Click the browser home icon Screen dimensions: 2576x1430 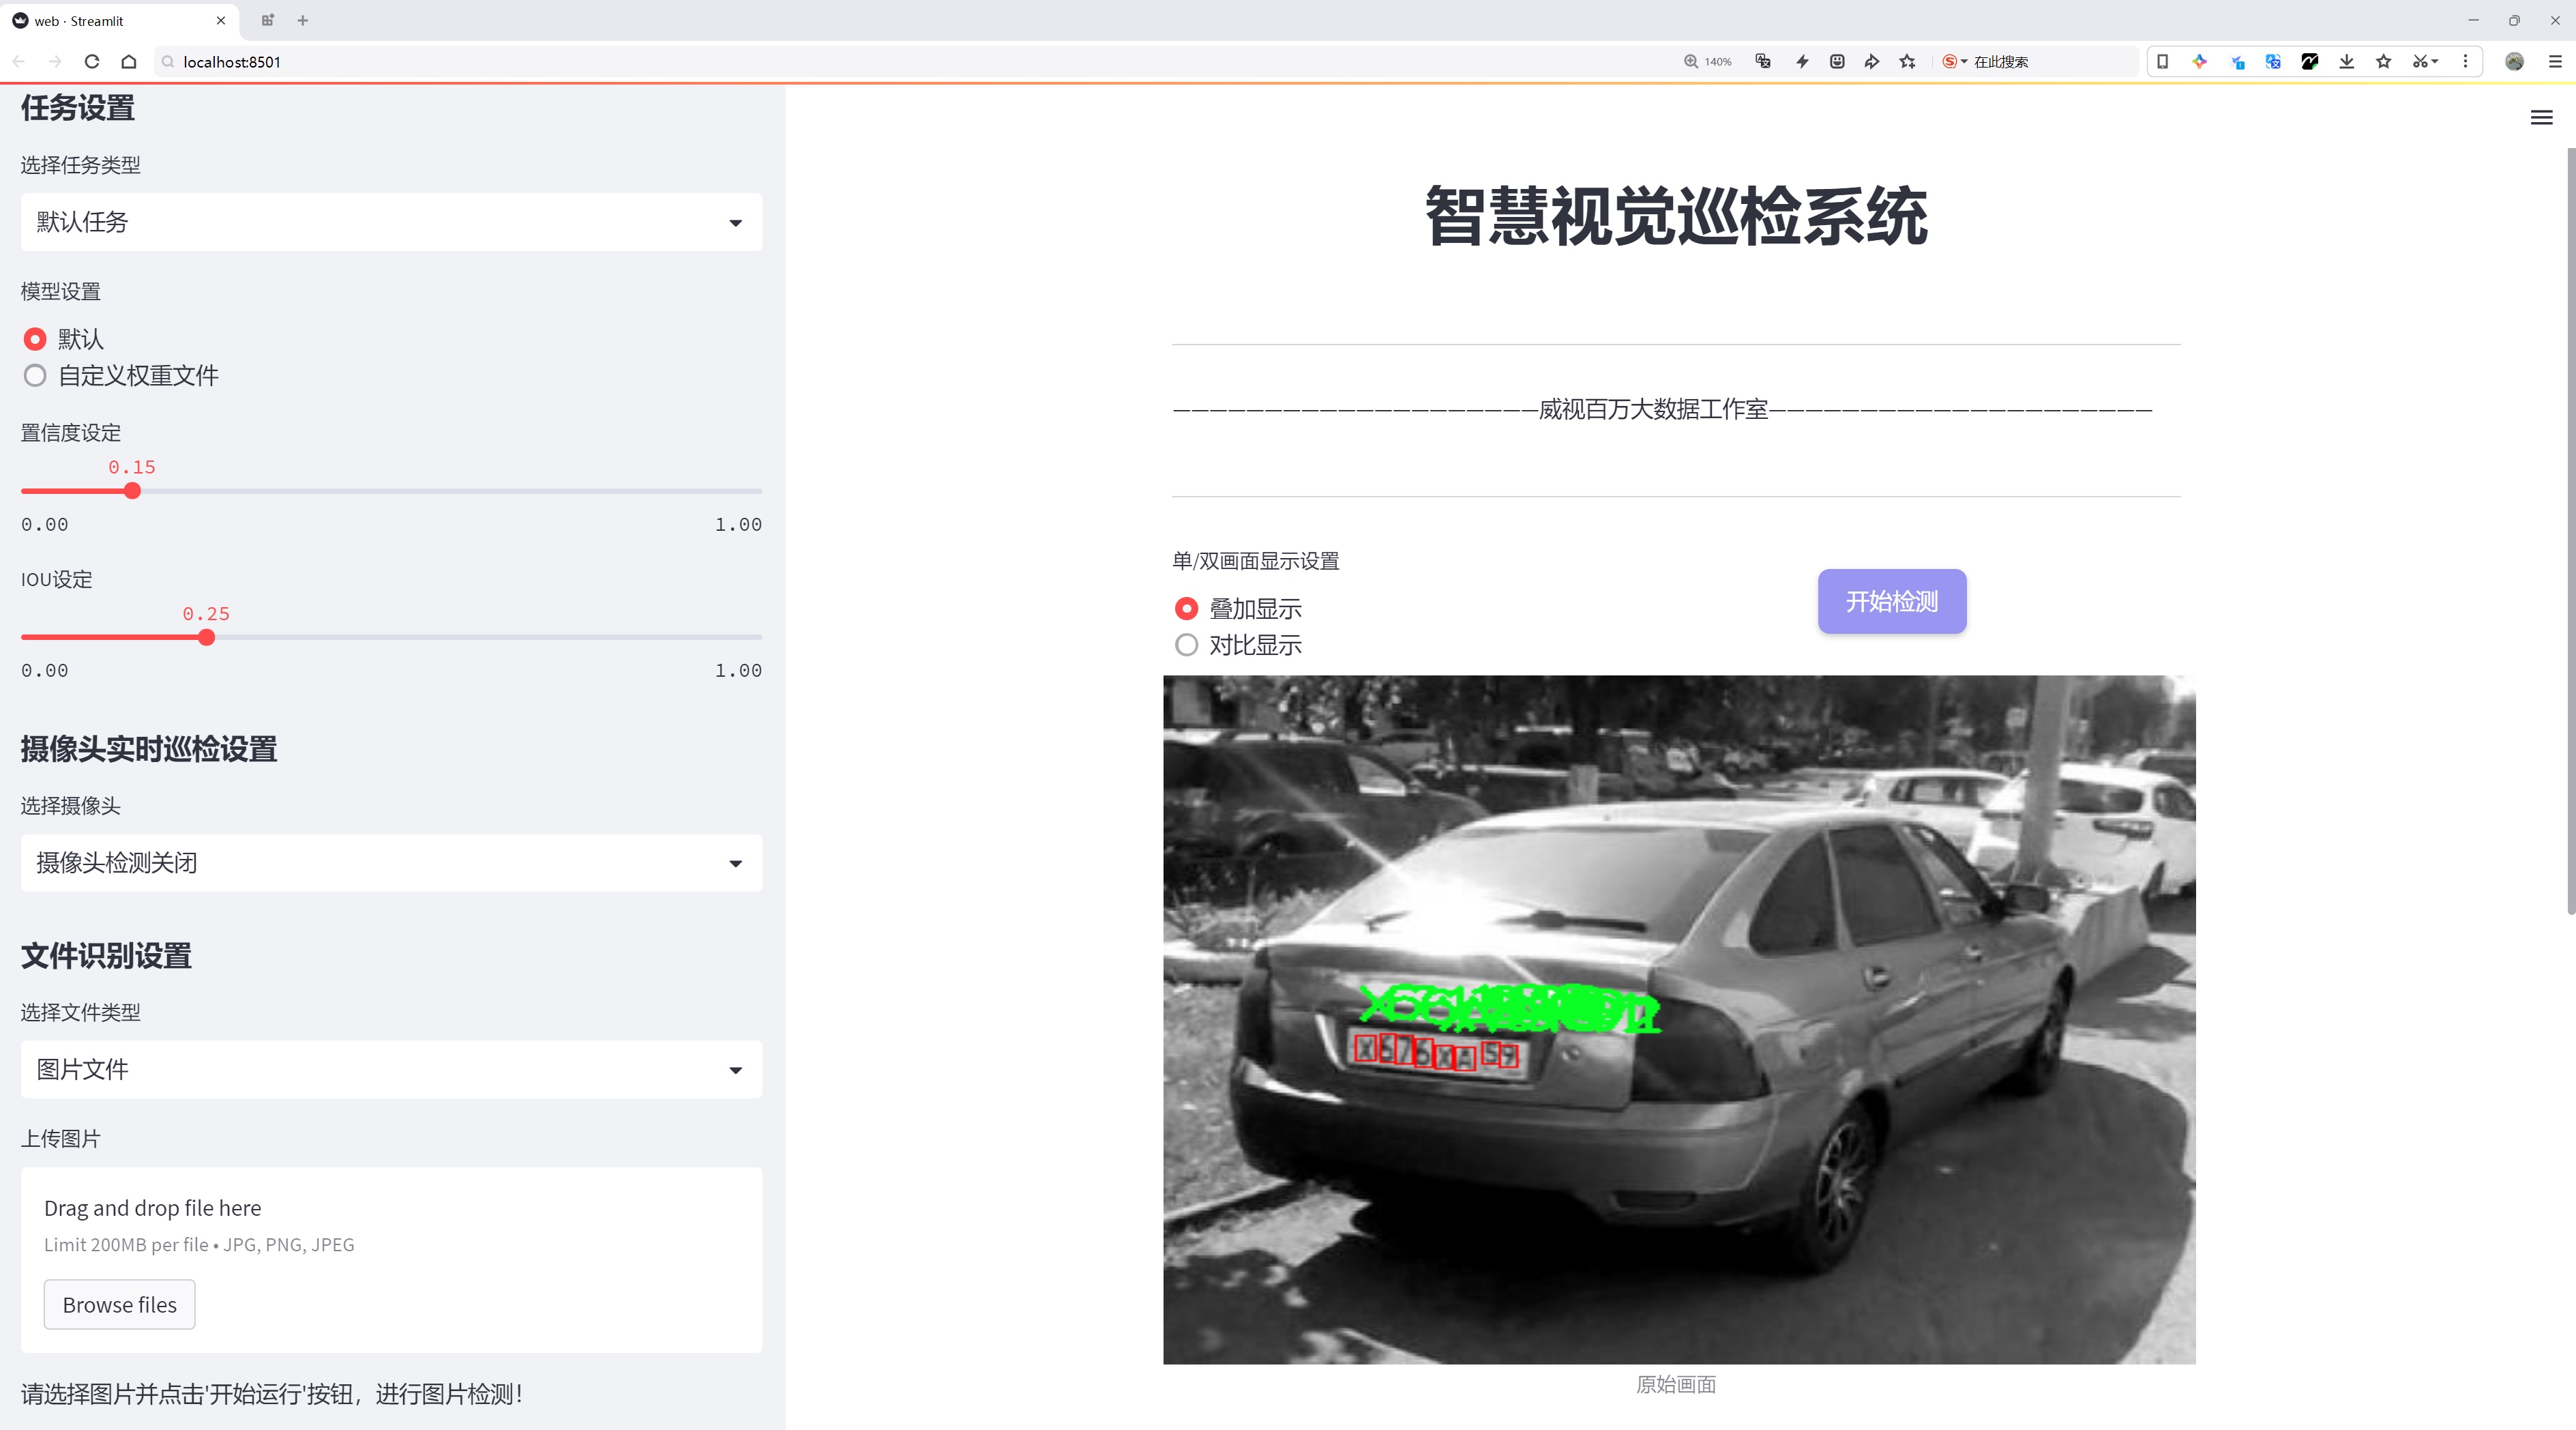(x=129, y=62)
